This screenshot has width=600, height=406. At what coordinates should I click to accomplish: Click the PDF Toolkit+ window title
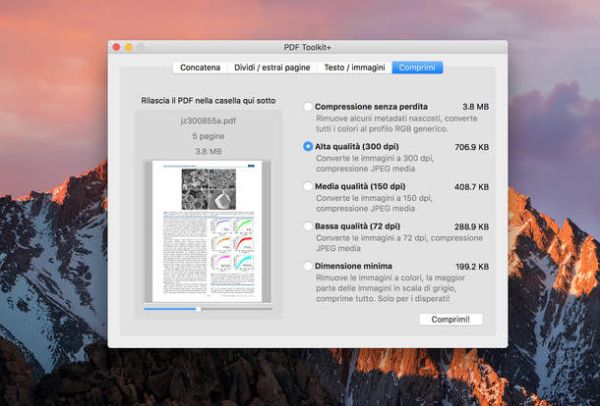[307, 47]
